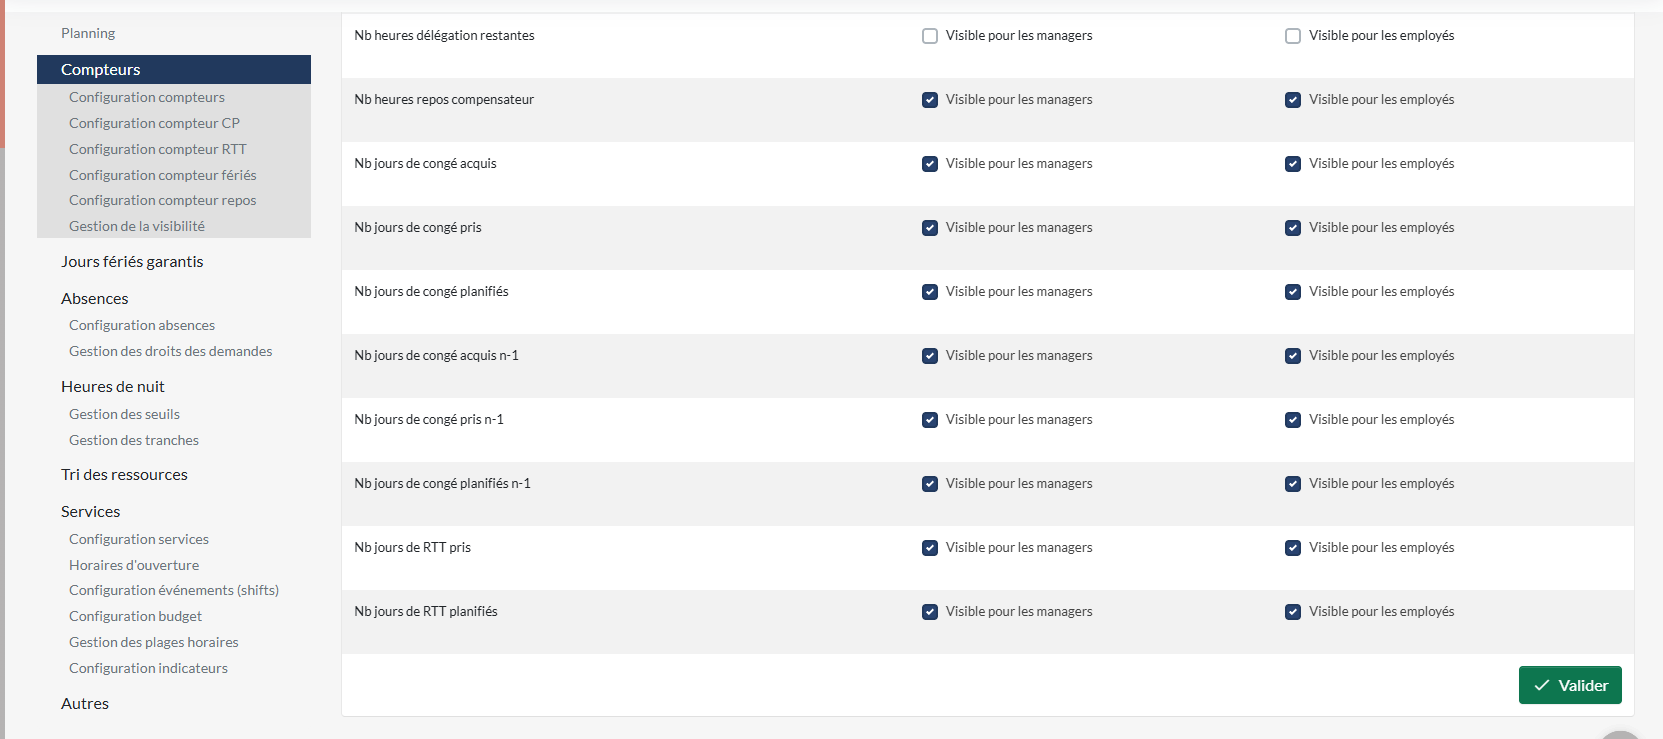Open the Compteurs menu section

(x=101, y=69)
